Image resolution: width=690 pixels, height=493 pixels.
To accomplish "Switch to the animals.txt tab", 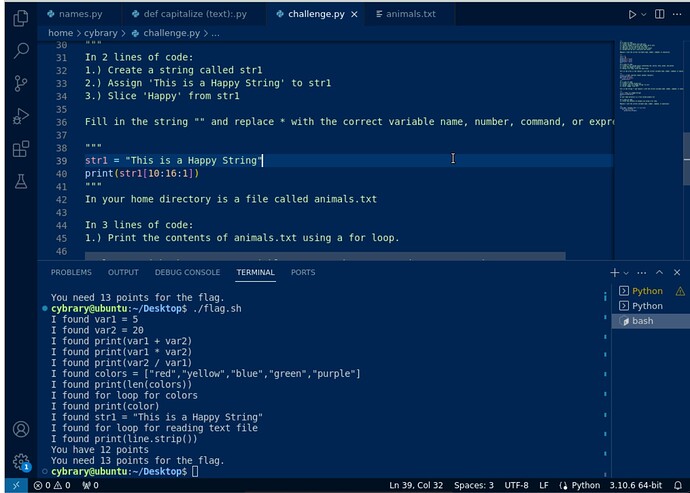I will tap(410, 15).
